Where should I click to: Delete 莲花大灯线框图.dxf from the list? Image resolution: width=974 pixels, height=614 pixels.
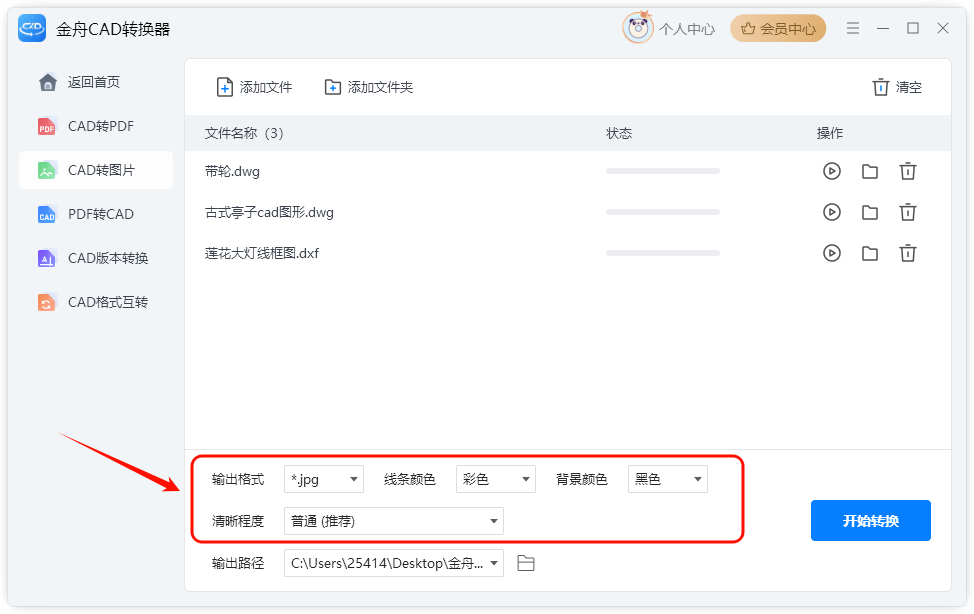908,253
